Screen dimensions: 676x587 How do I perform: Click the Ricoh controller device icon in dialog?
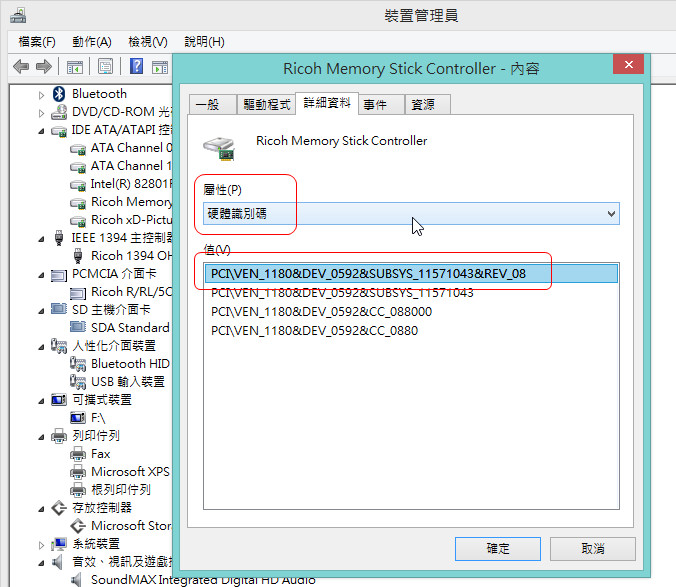(219, 148)
